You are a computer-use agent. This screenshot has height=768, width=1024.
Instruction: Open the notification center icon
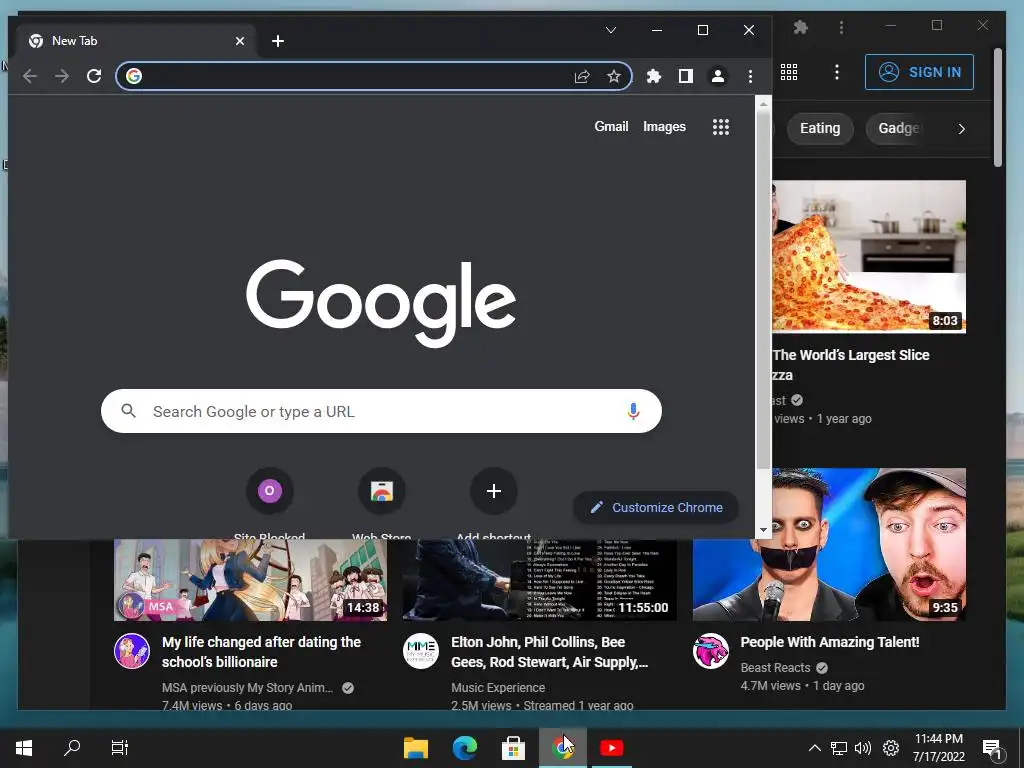point(992,749)
